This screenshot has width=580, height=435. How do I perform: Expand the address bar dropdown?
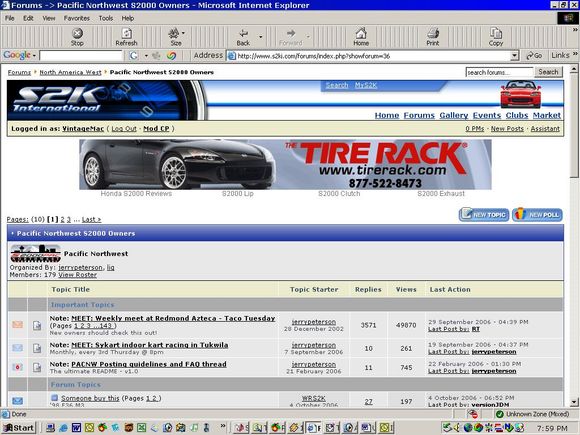coord(514,56)
